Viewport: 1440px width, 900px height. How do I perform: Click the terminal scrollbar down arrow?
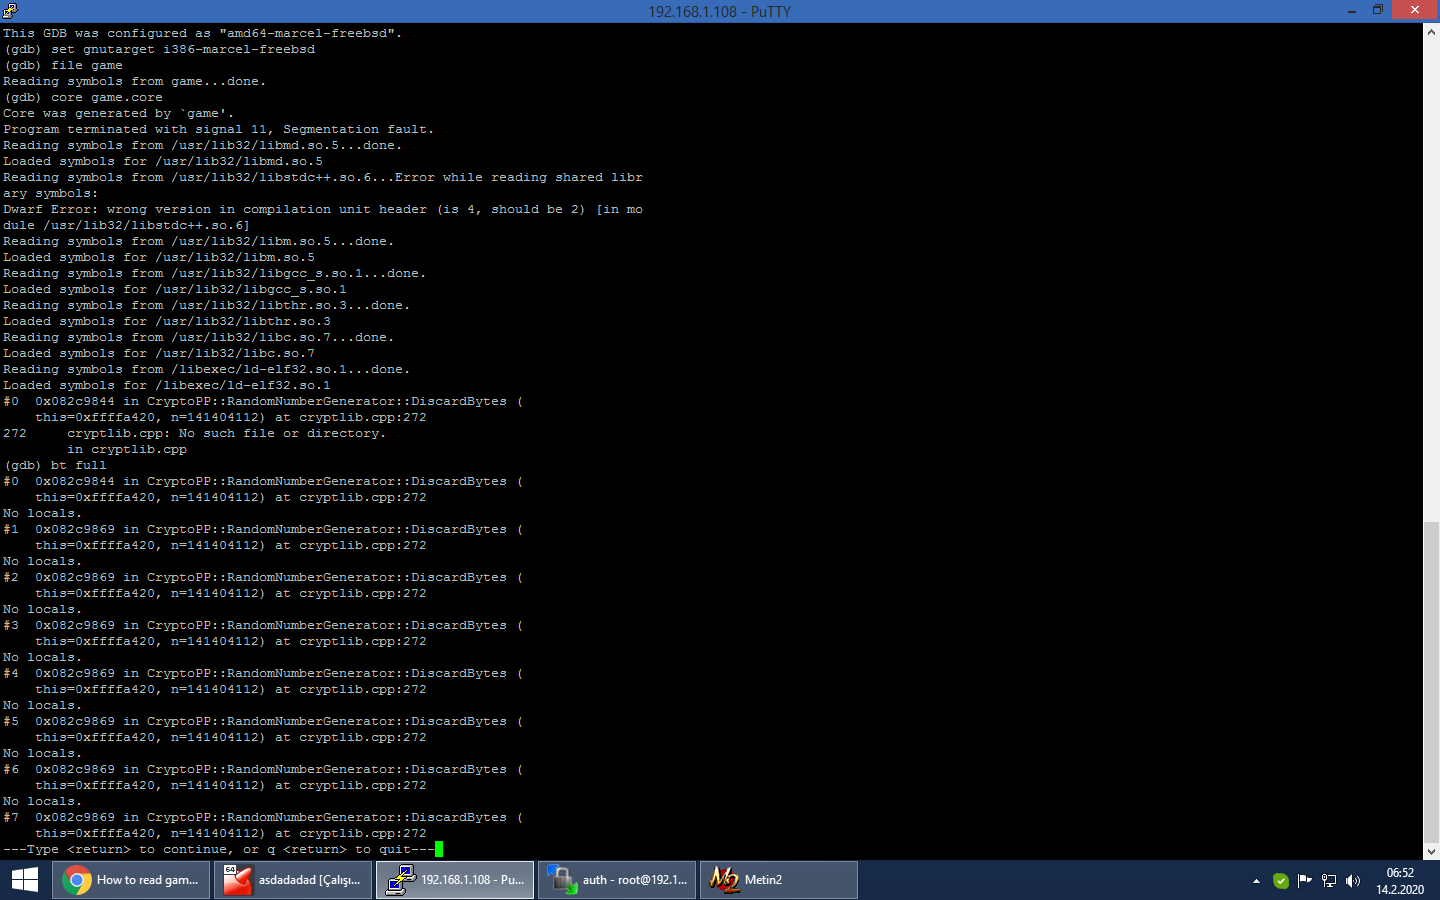pyautogui.click(x=1431, y=851)
